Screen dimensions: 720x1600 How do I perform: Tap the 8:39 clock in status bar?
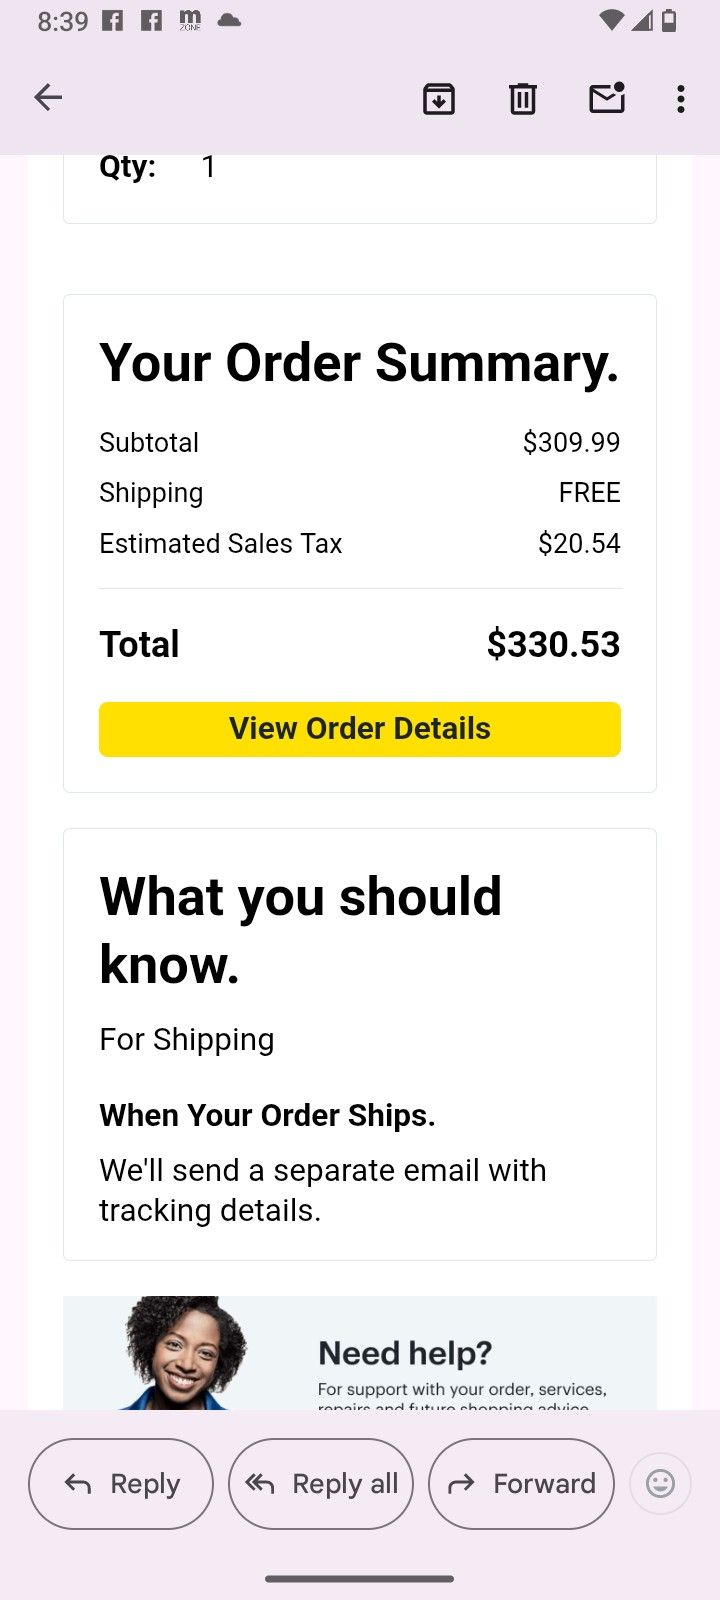pos(63,22)
